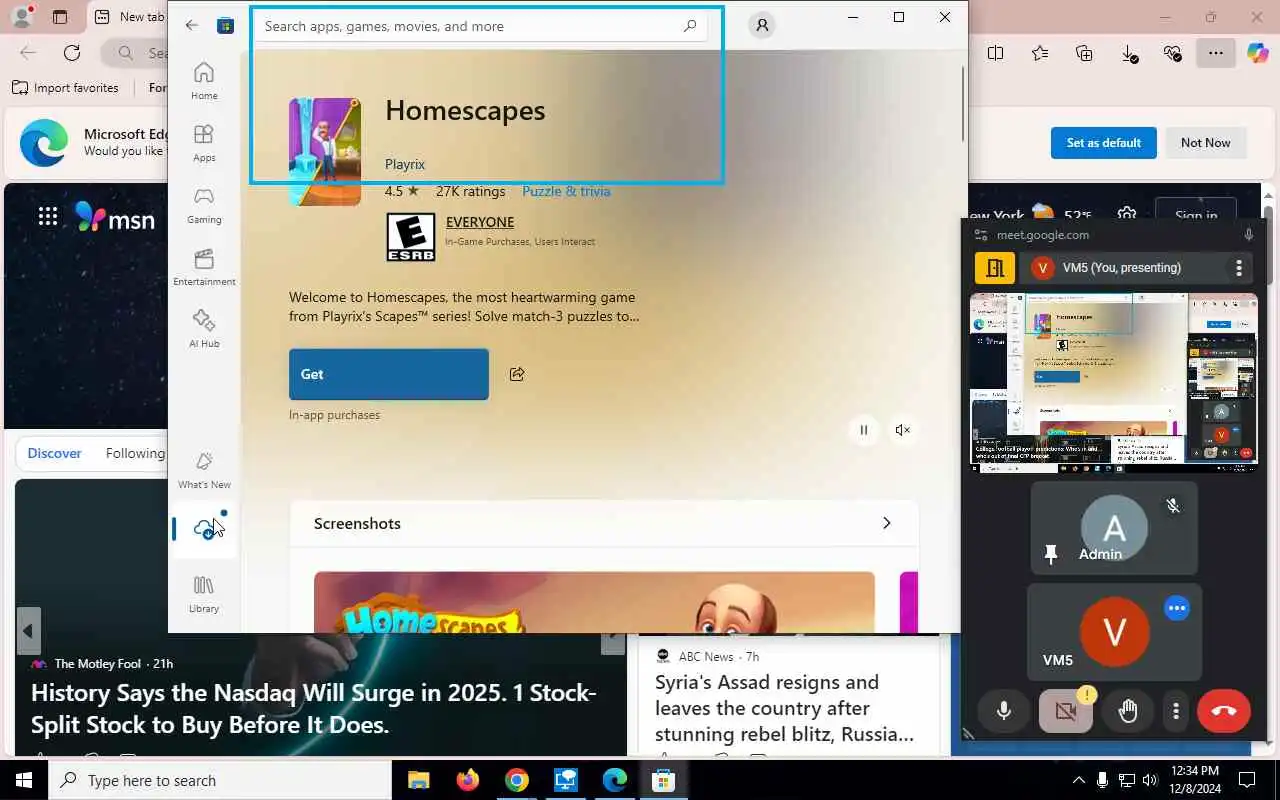Screen dimensions: 1280x800
Task: Open Puzzle & trivia category link
Action: click(566, 191)
